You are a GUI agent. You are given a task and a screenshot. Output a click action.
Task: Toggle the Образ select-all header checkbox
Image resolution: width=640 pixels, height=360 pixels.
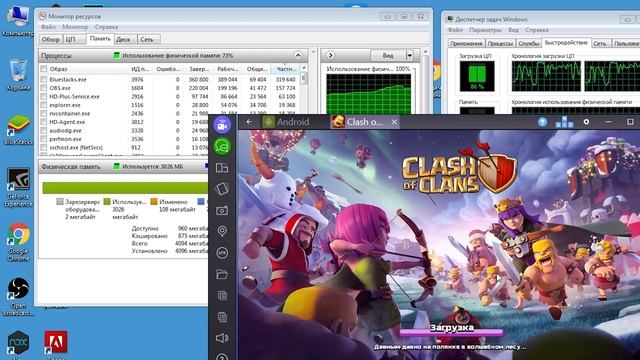pyautogui.click(x=44, y=69)
